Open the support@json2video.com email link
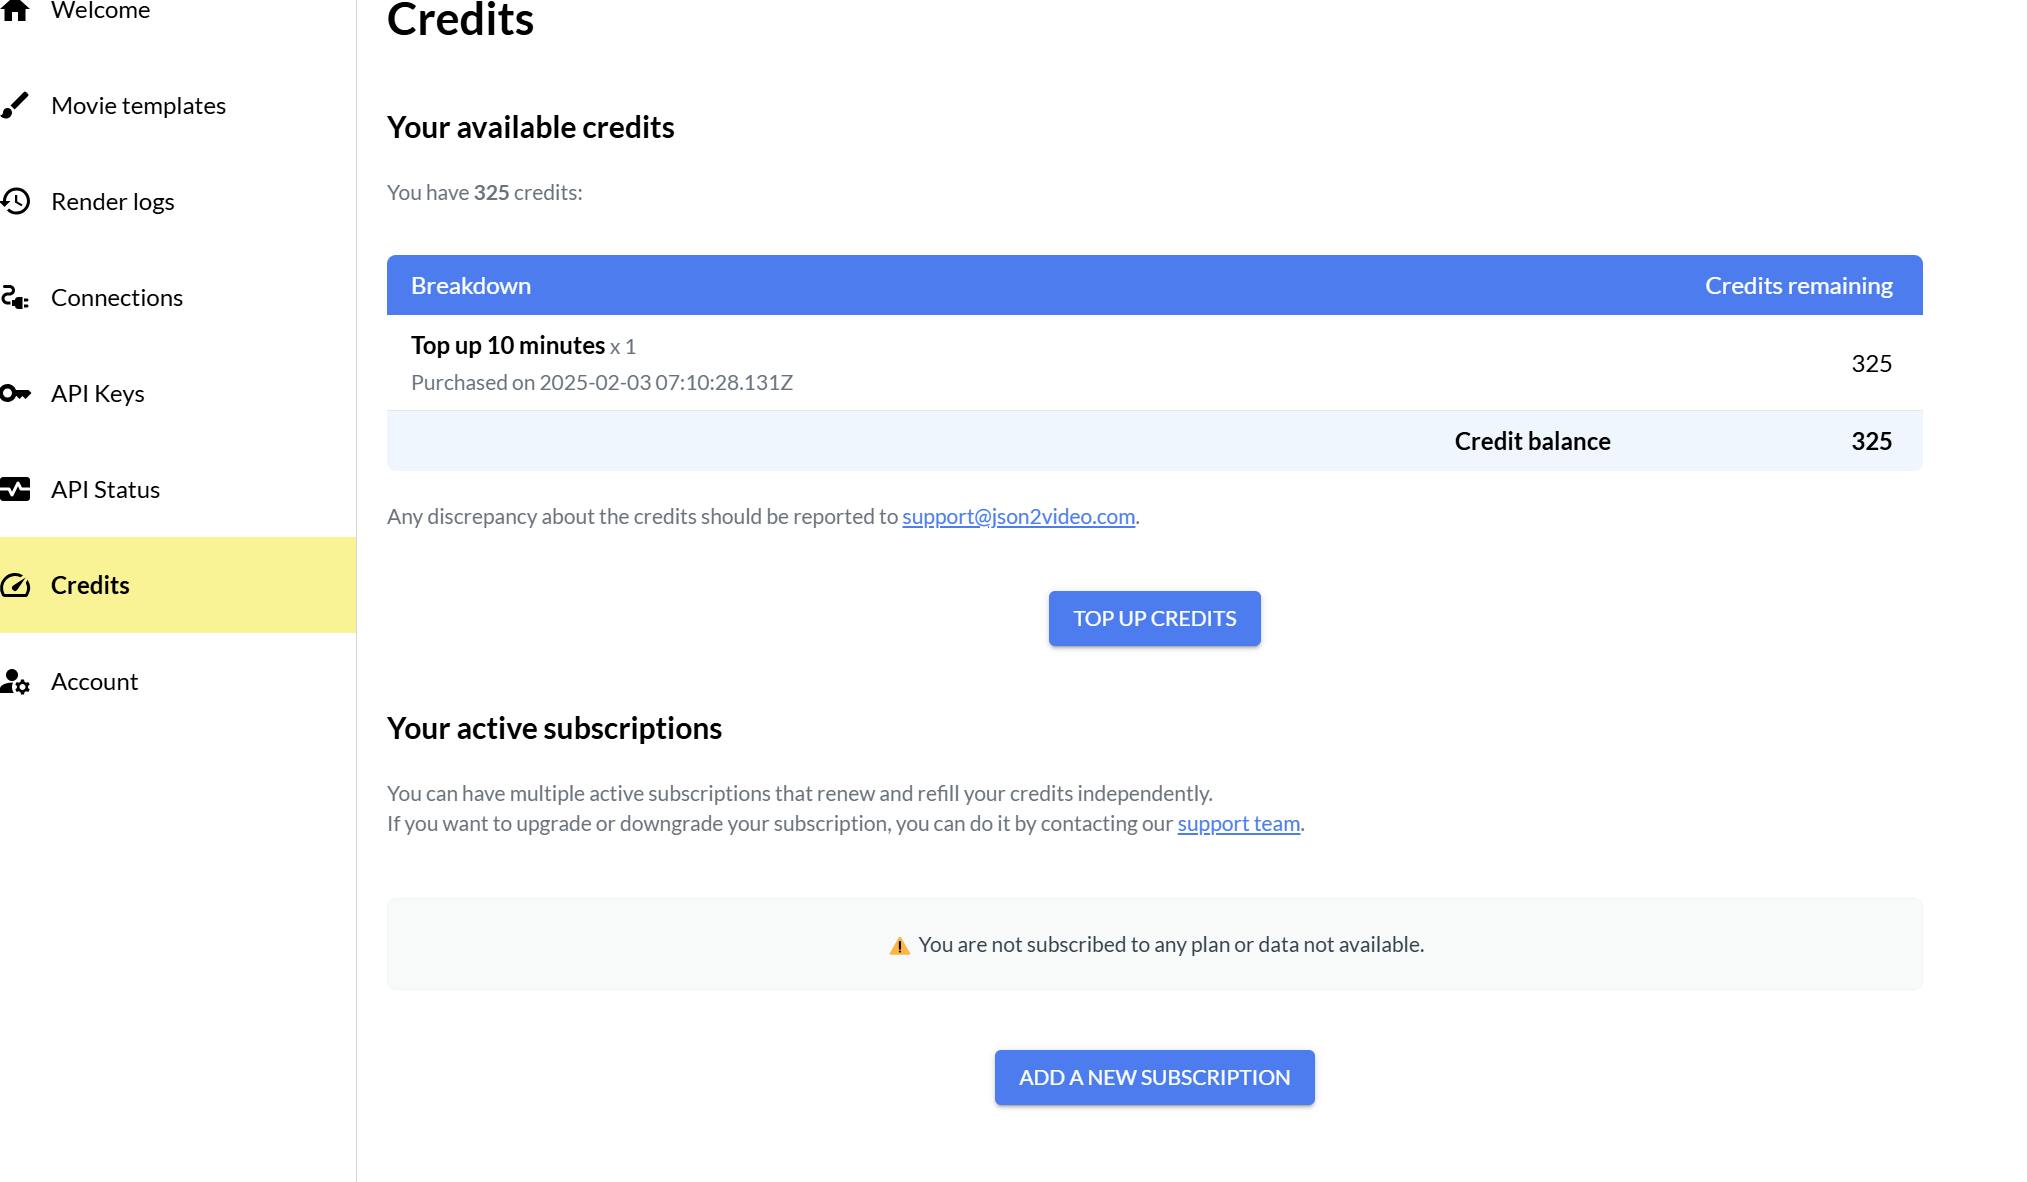Image resolution: width=2027 pixels, height=1182 pixels. pos(1018,516)
